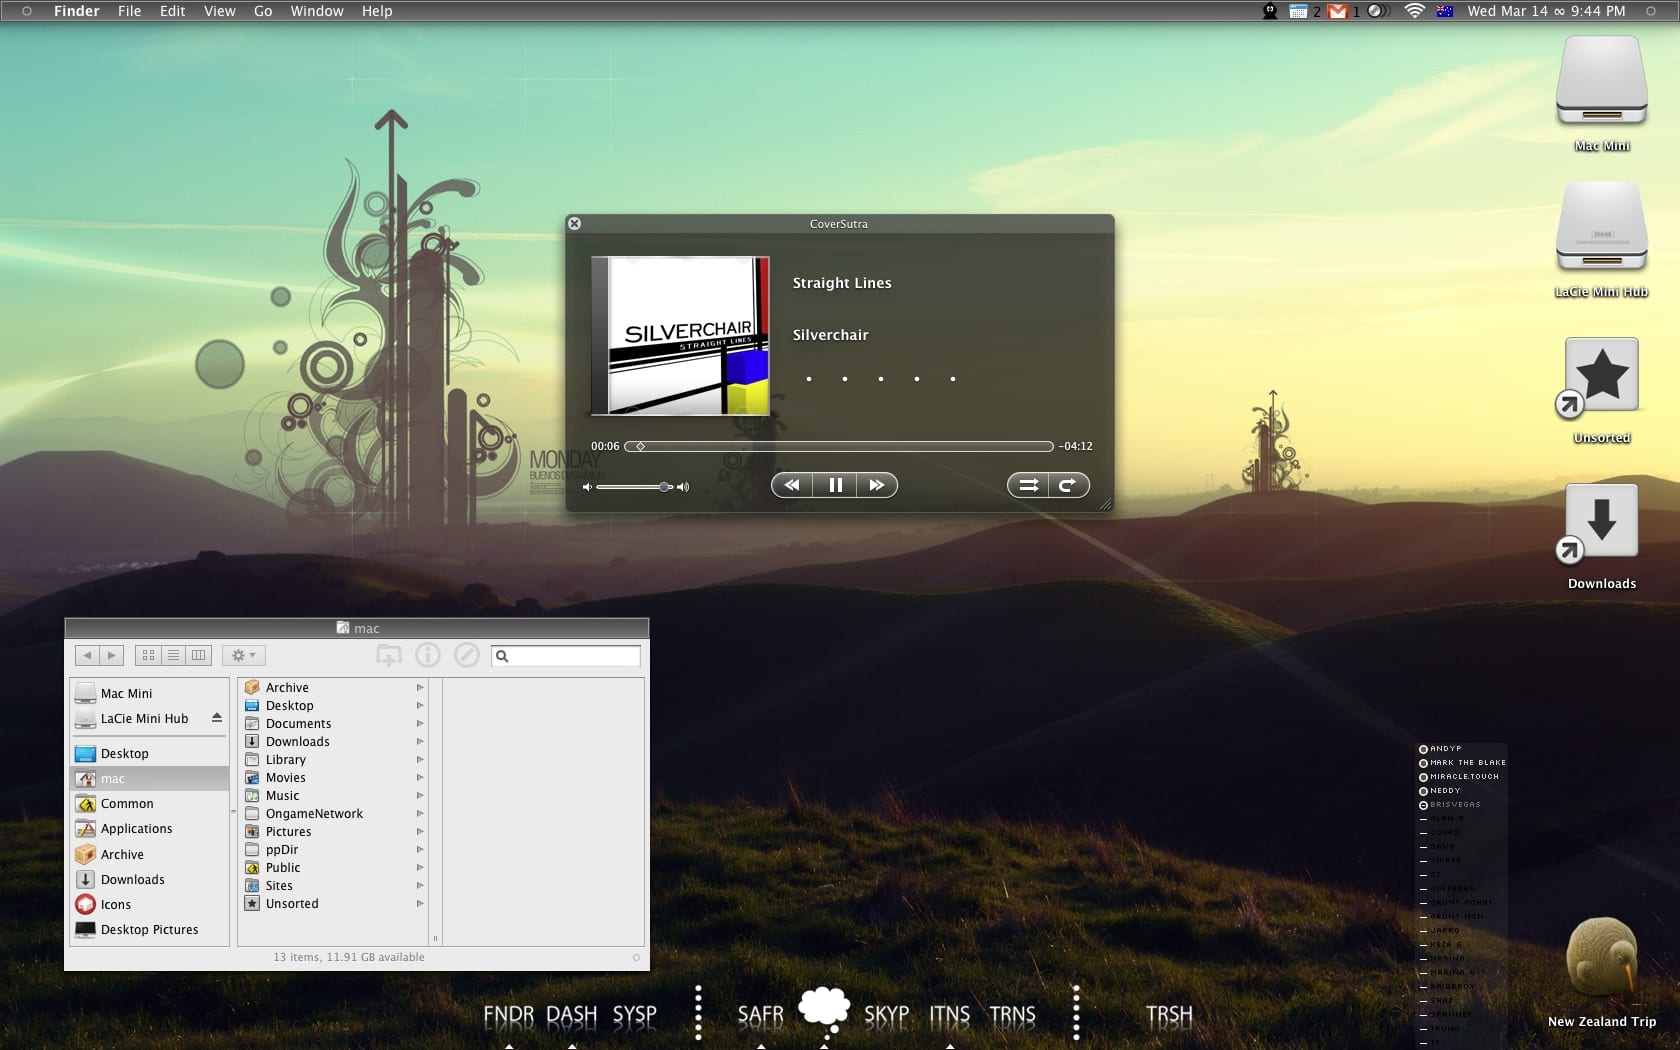Mute volume with CoverSutra's left speaker icon

[587, 487]
